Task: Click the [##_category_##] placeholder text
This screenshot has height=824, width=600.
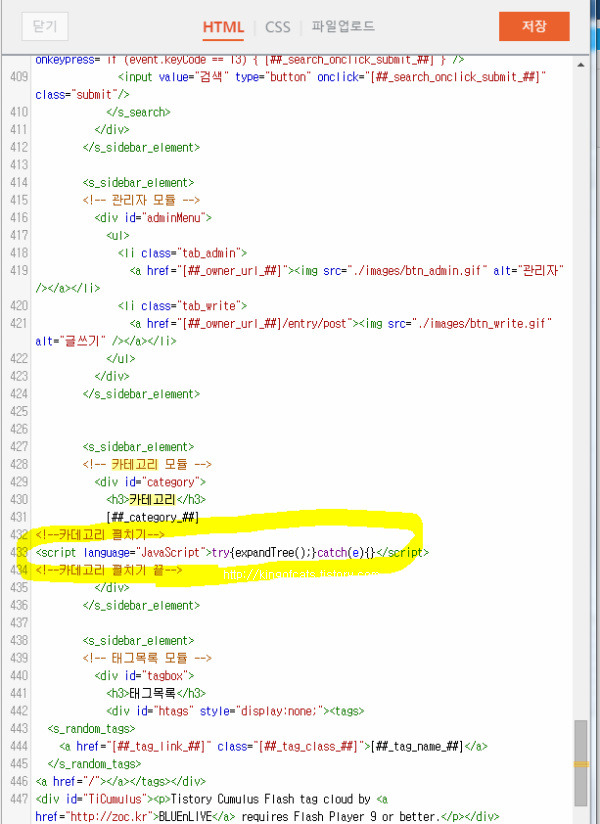Action: tap(153, 518)
